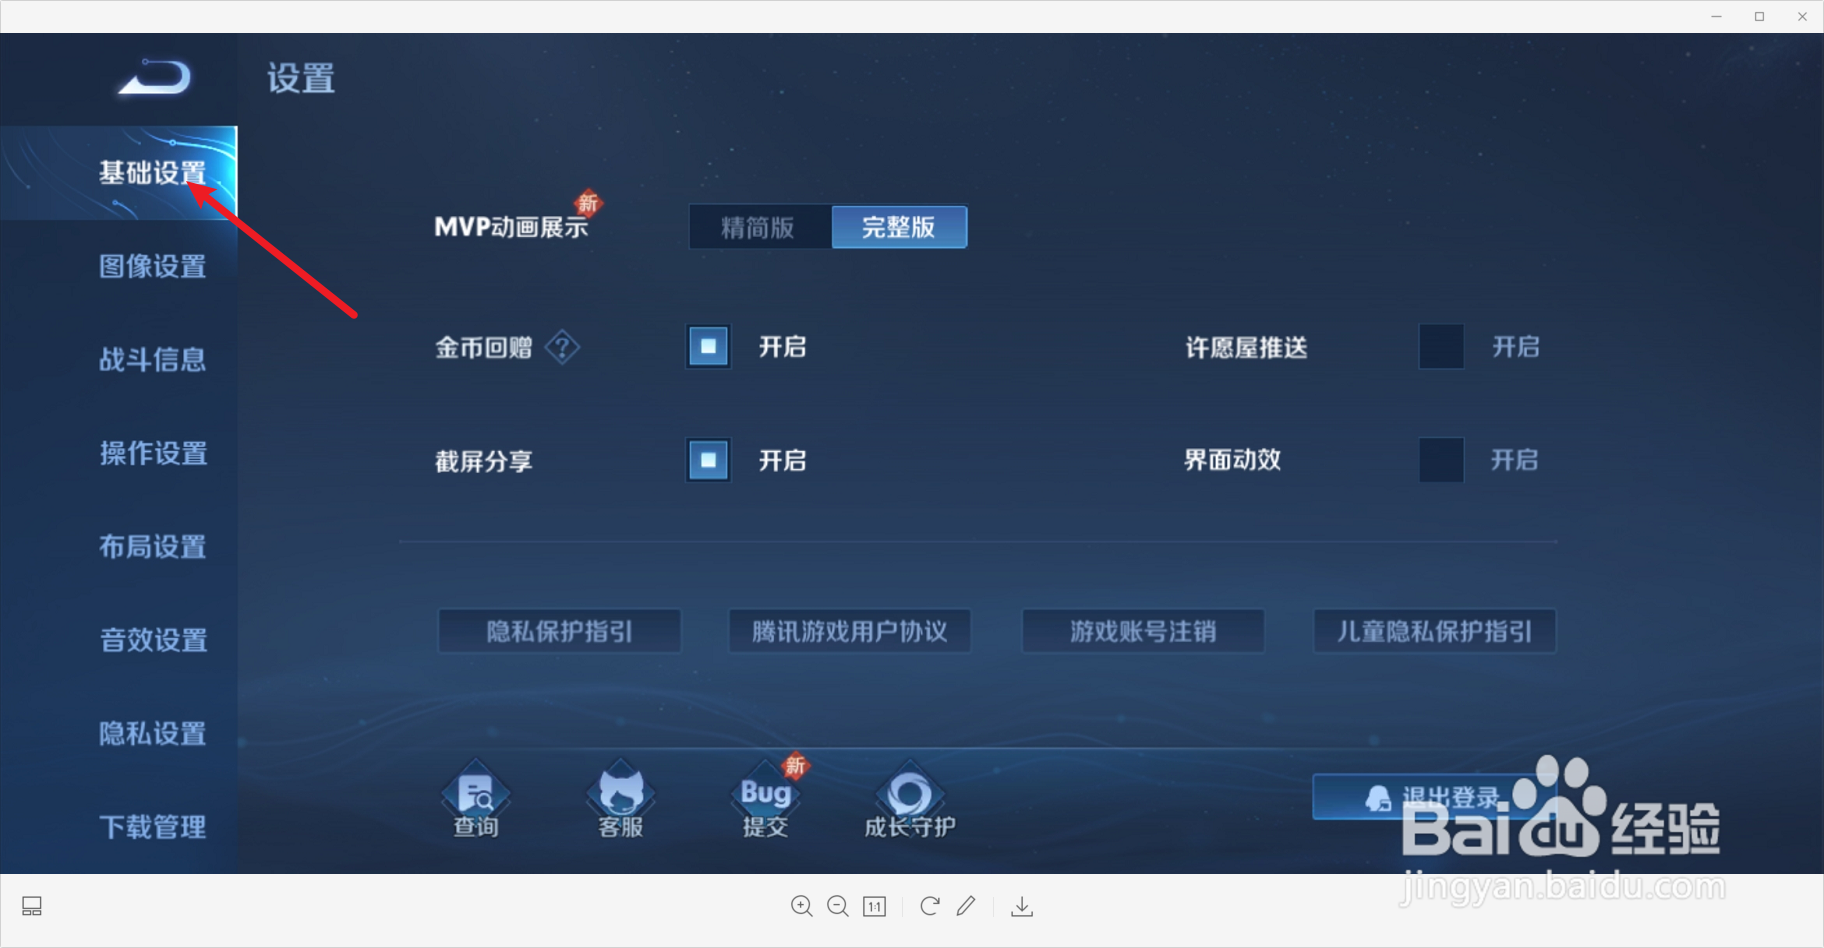
Task: Select the 精简版 MVP animation option
Action: coord(759,227)
